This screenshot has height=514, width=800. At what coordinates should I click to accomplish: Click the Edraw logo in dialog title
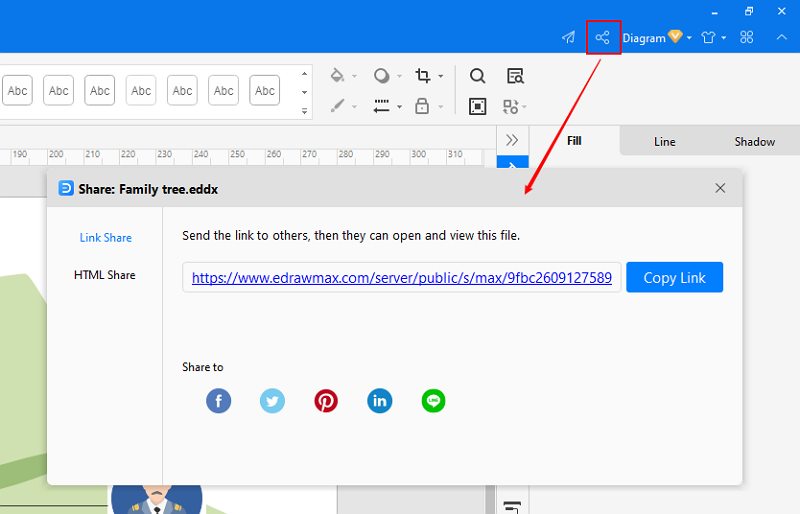66,188
